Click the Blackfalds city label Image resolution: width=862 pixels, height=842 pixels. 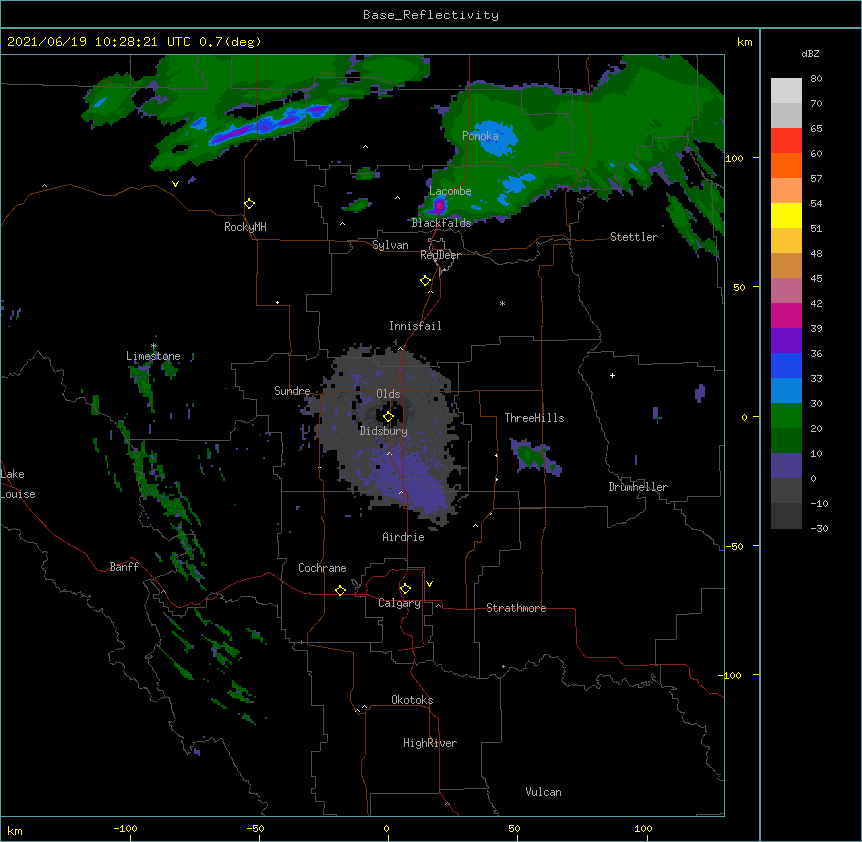(x=441, y=223)
